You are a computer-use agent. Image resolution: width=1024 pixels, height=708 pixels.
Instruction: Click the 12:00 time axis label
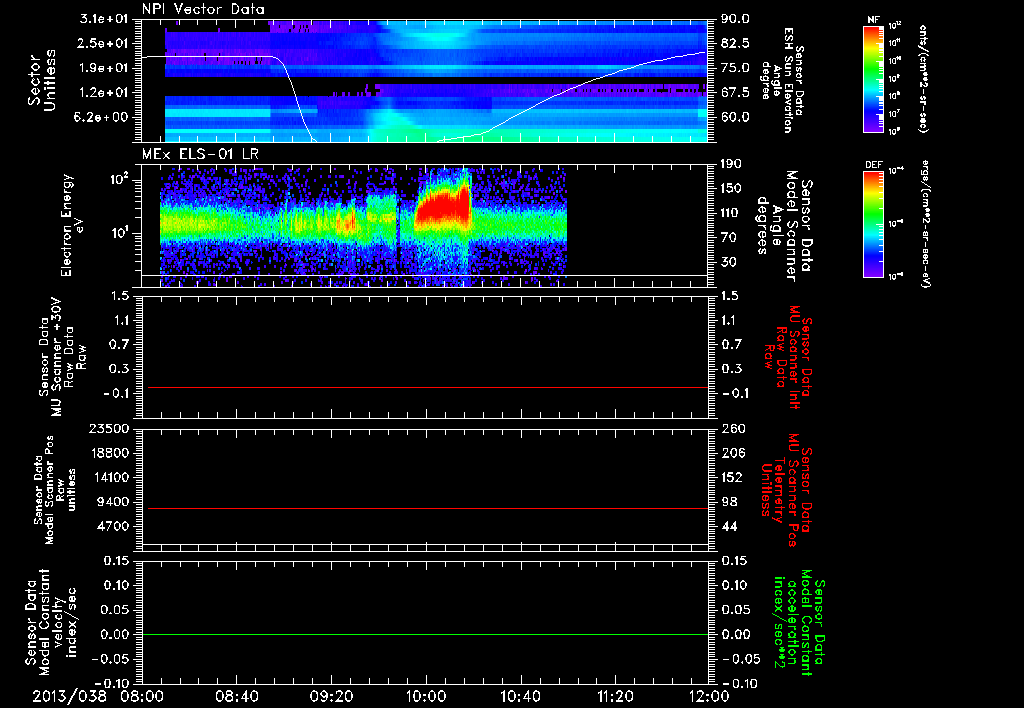click(x=709, y=696)
